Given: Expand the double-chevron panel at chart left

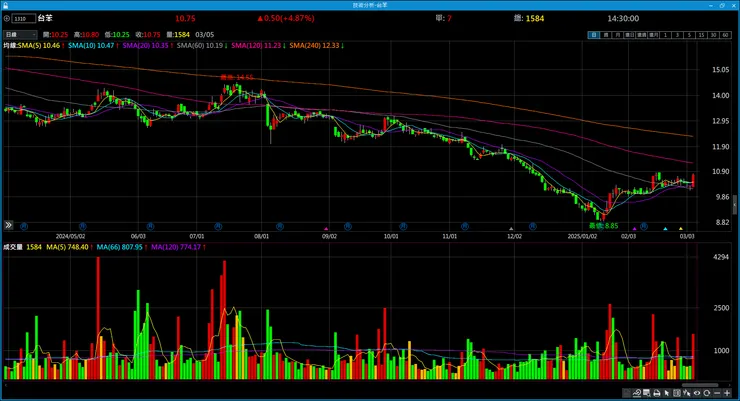Looking at the screenshot, I should point(8,225).
